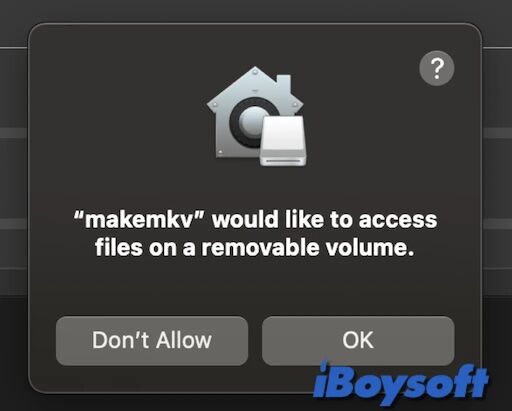The width and height of the screenshot is (512, 411).
Task: Click the roof peak of the privacy icon
Action: pyautogui.click(x=255, y=72)
